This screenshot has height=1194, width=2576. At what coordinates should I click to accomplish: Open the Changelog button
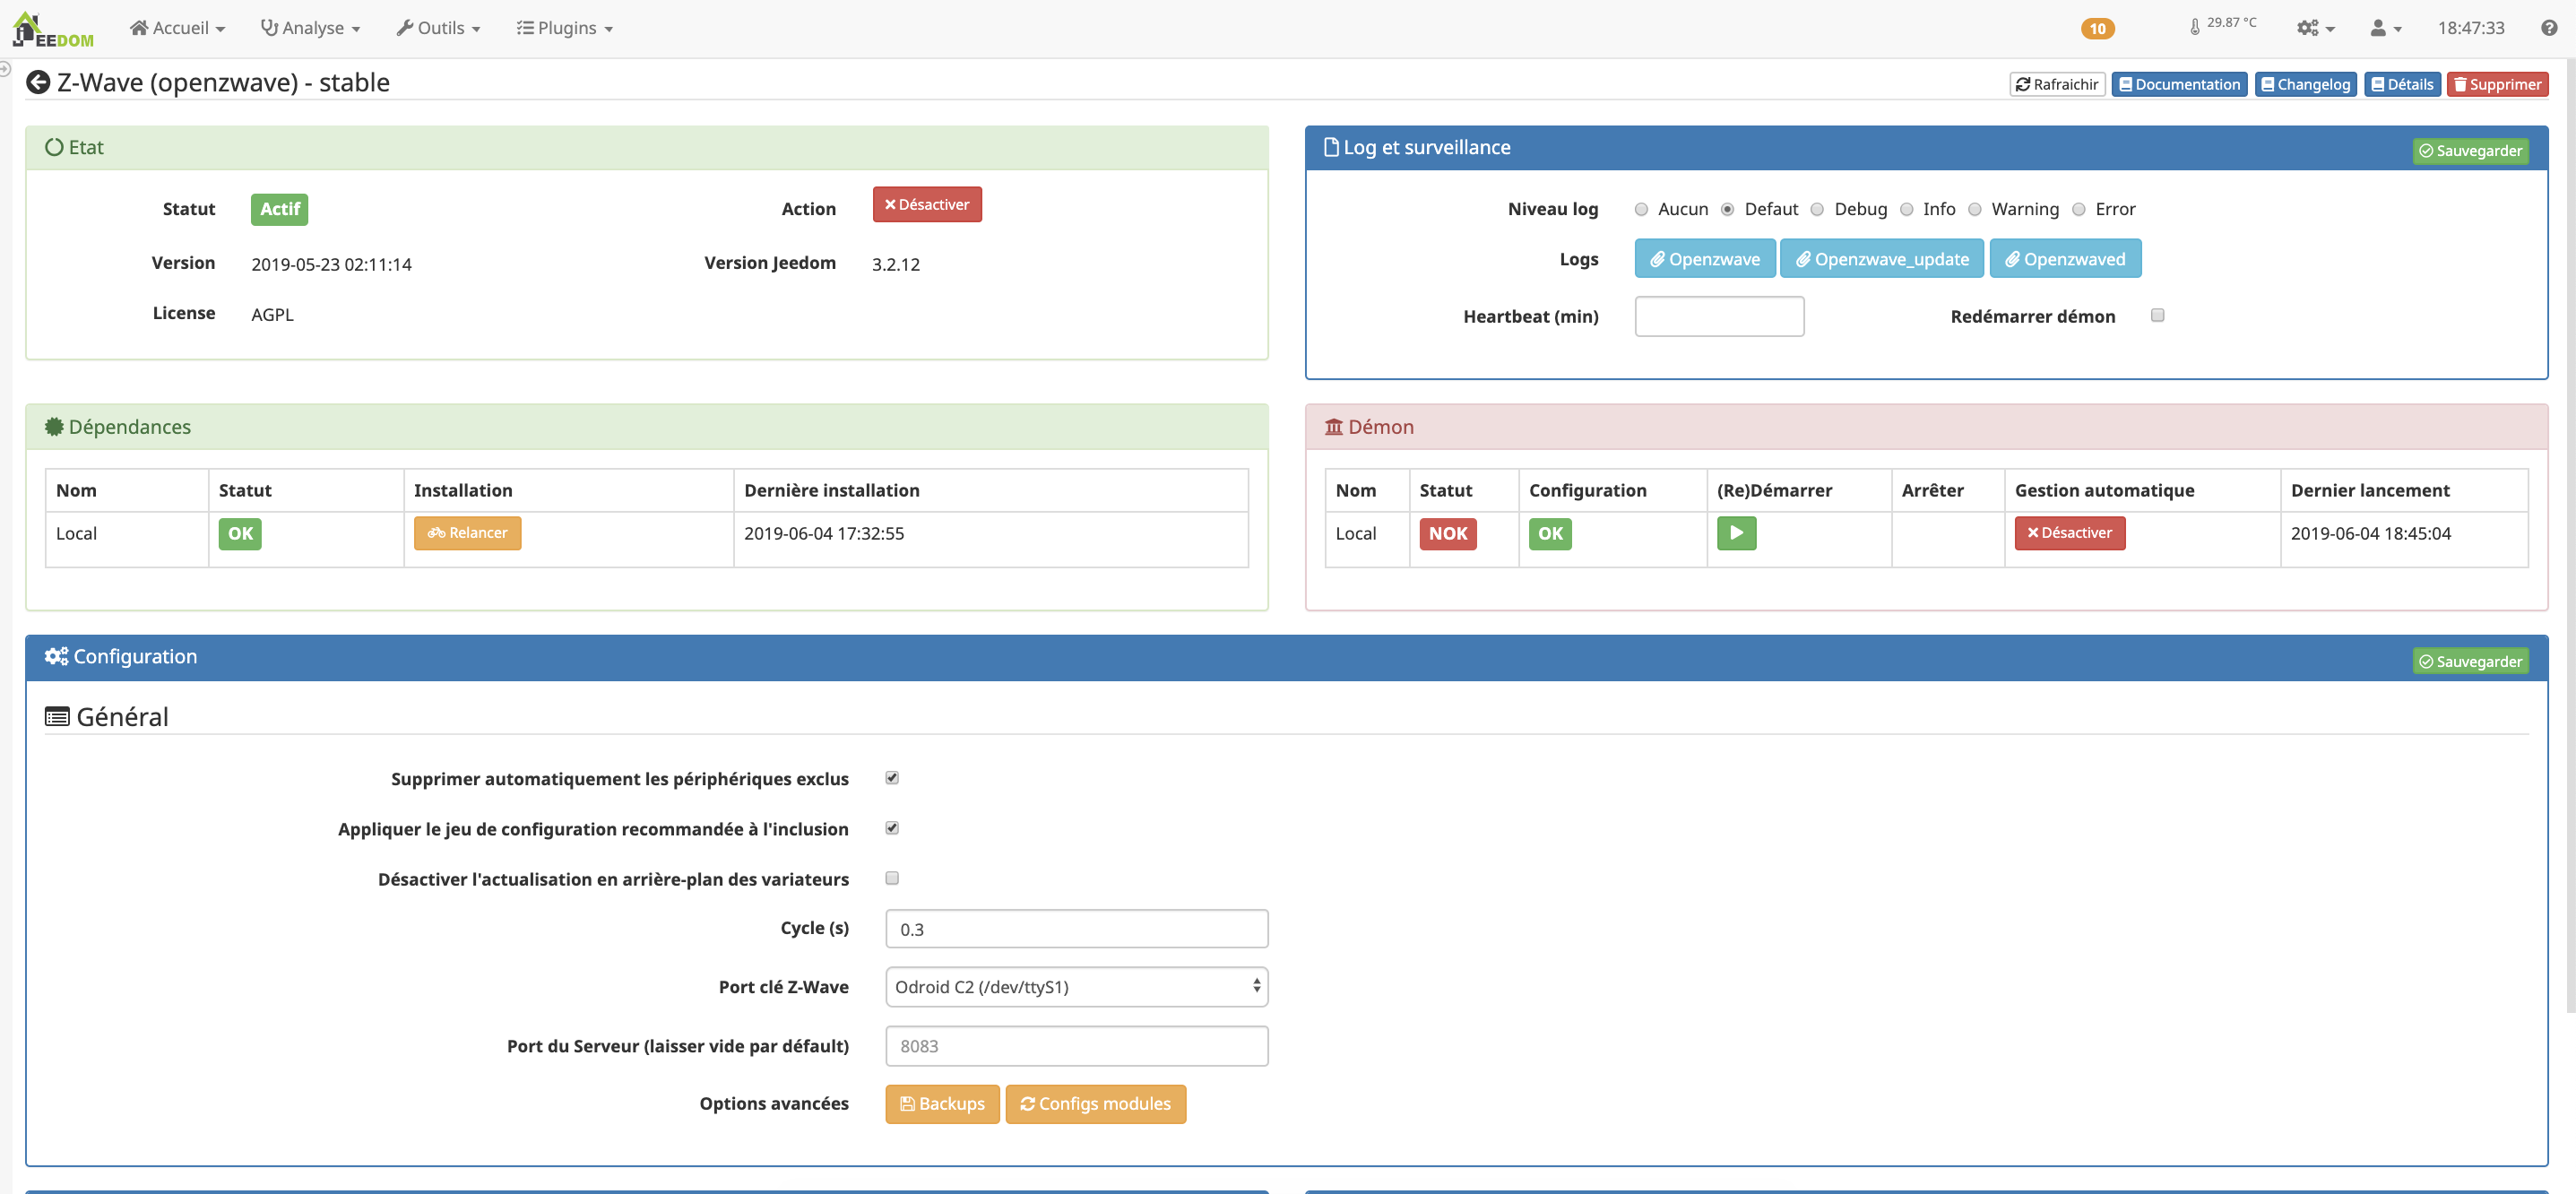pyautogui.click(x=2305, y=84)
